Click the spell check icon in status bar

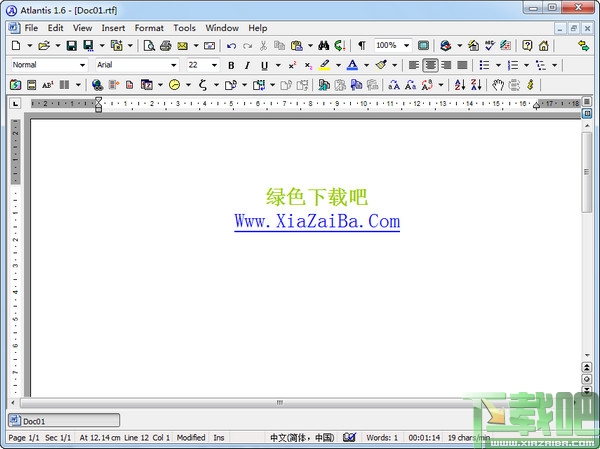click(349, 437)
